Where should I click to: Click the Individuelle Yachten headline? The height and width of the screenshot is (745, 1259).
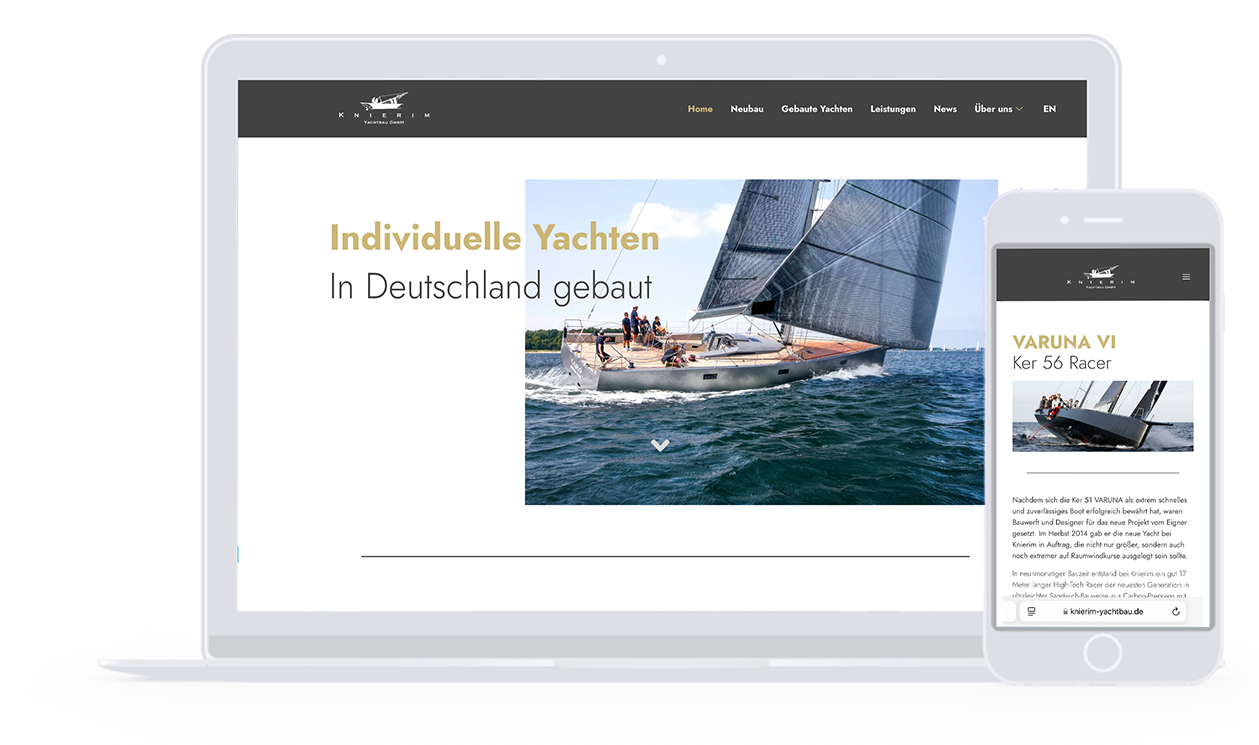tap(494, 238)
